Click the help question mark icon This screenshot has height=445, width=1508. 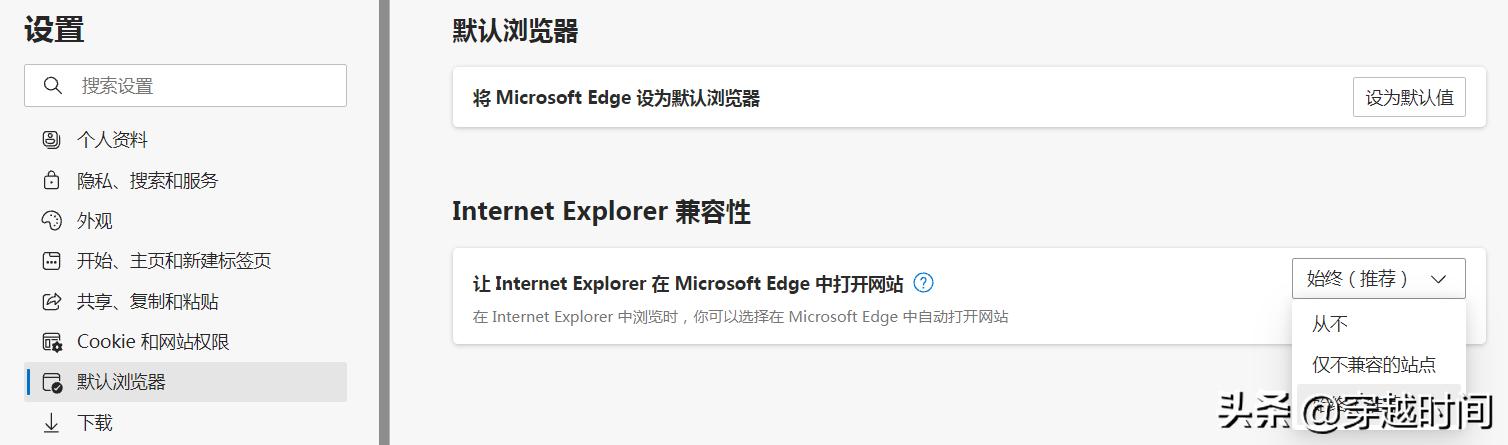point(924,283)
